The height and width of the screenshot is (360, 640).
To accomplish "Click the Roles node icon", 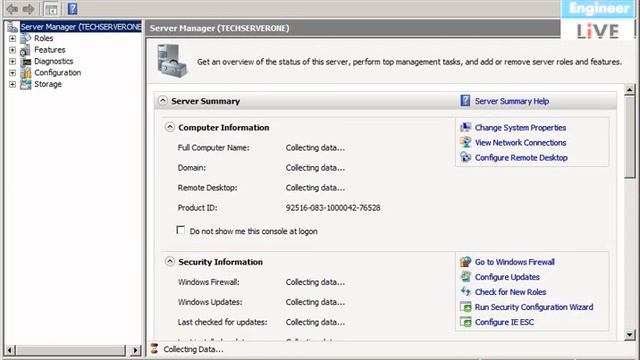I will (26, 38).
